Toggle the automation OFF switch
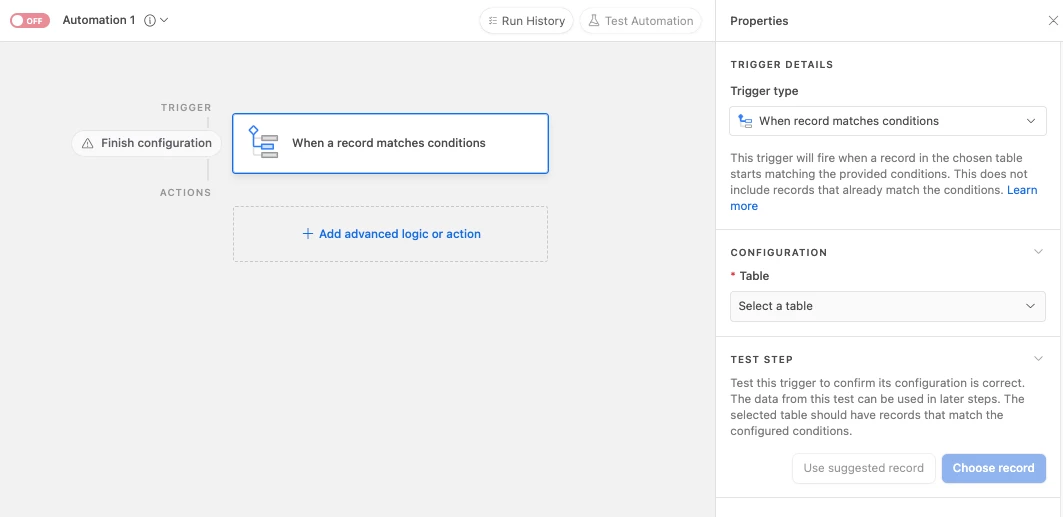This screenshot has height=517, width=1063. (x=30, y=20)
